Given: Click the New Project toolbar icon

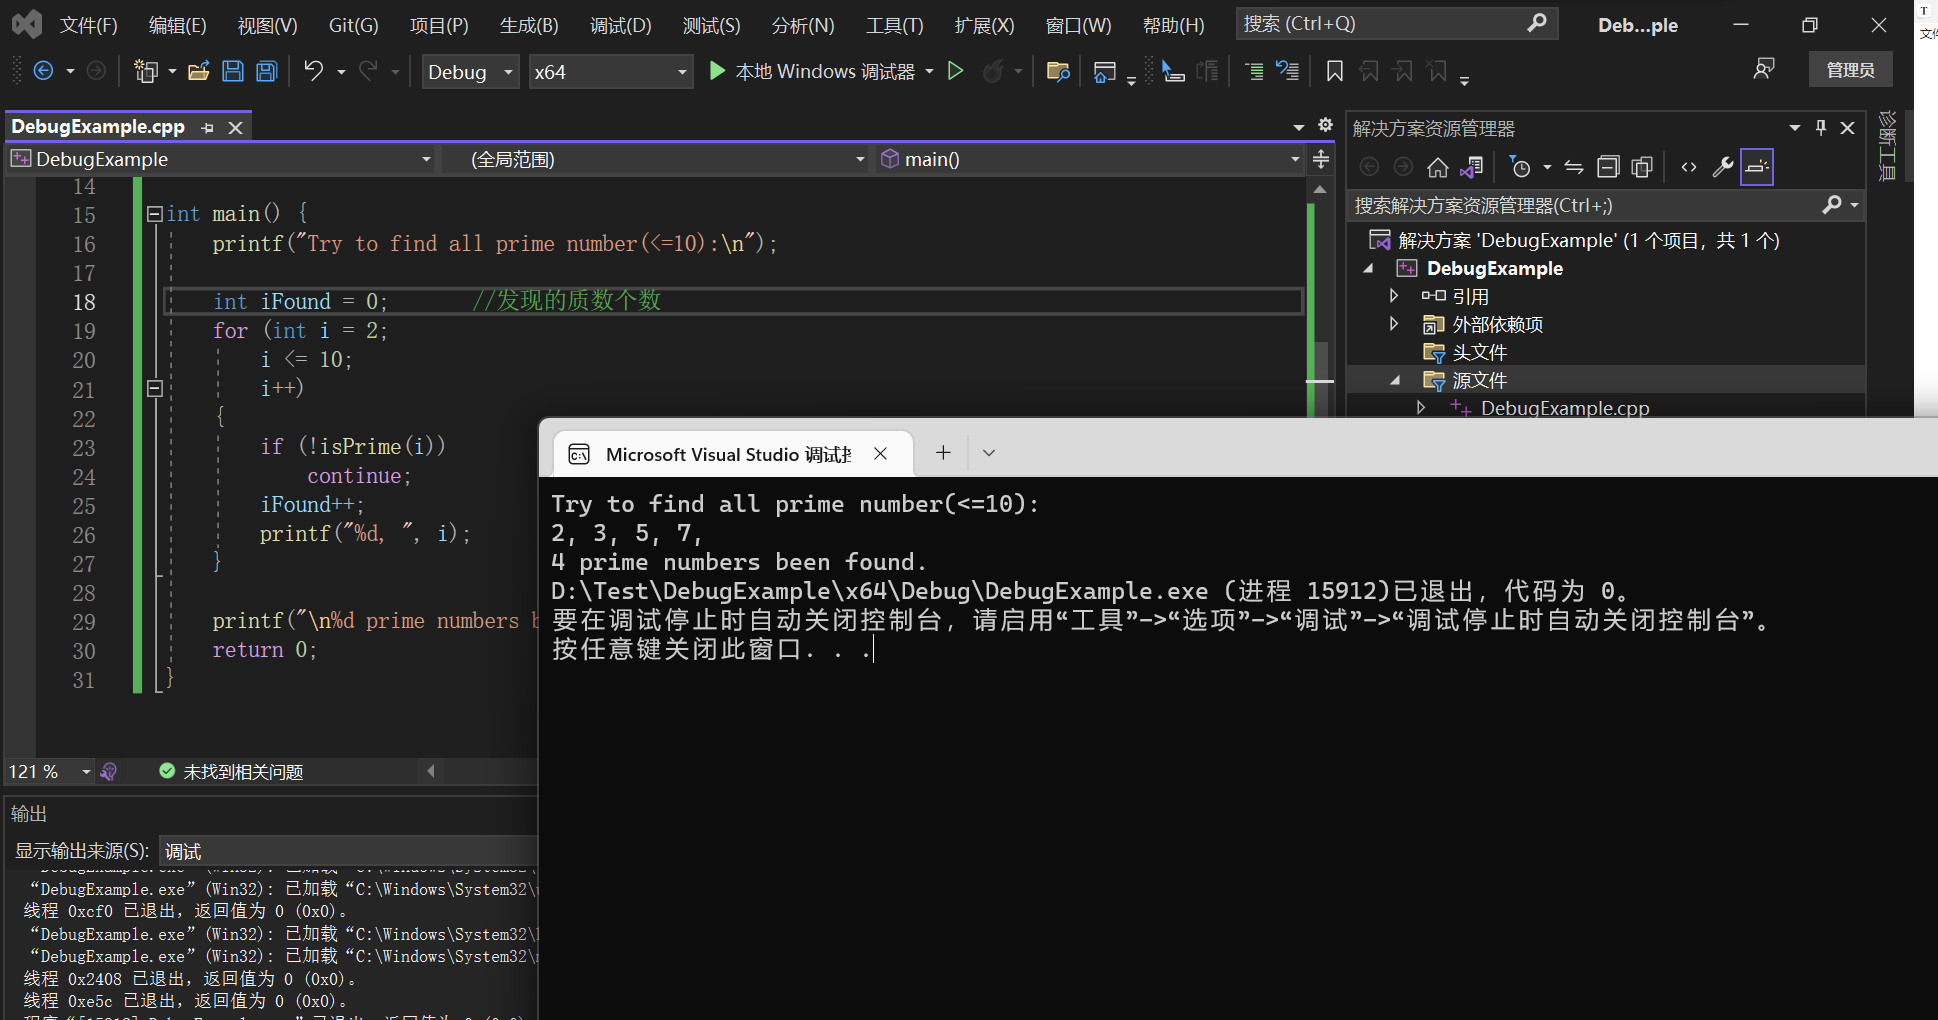Looking at the screenshot, I should [146, 71].
